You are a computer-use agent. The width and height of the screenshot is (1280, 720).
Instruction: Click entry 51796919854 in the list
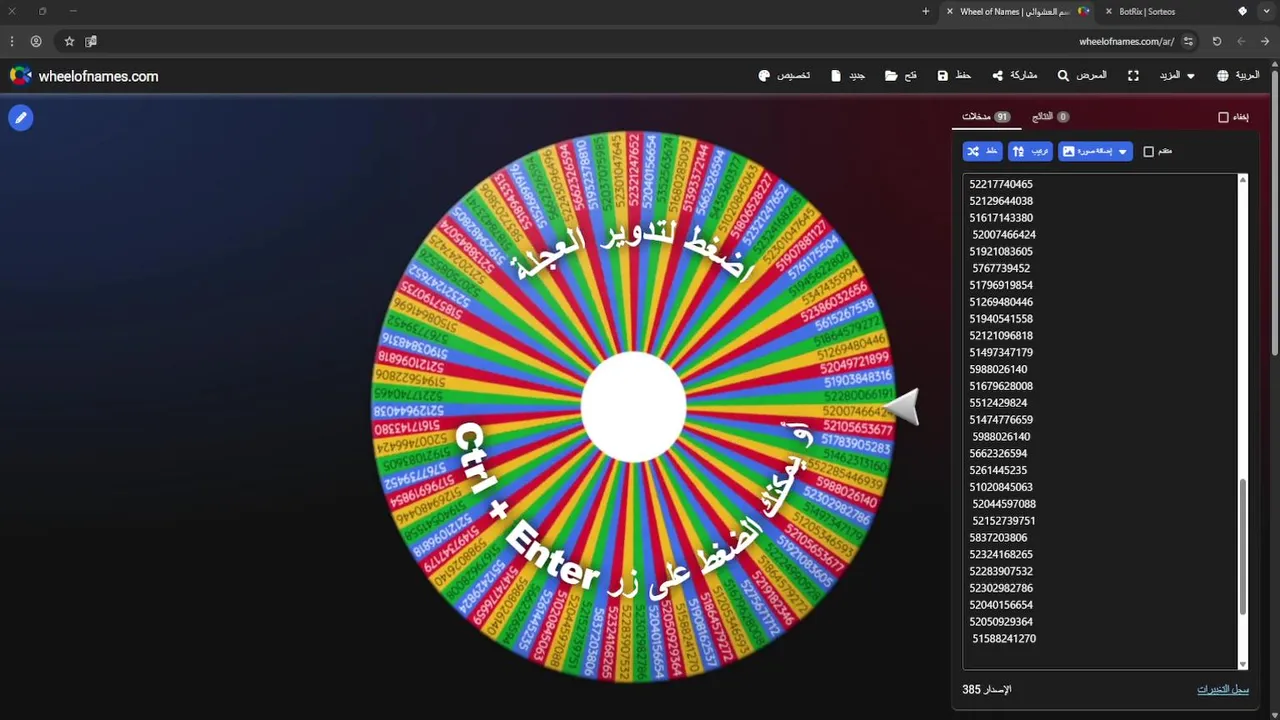click(x=1001, y=285)
